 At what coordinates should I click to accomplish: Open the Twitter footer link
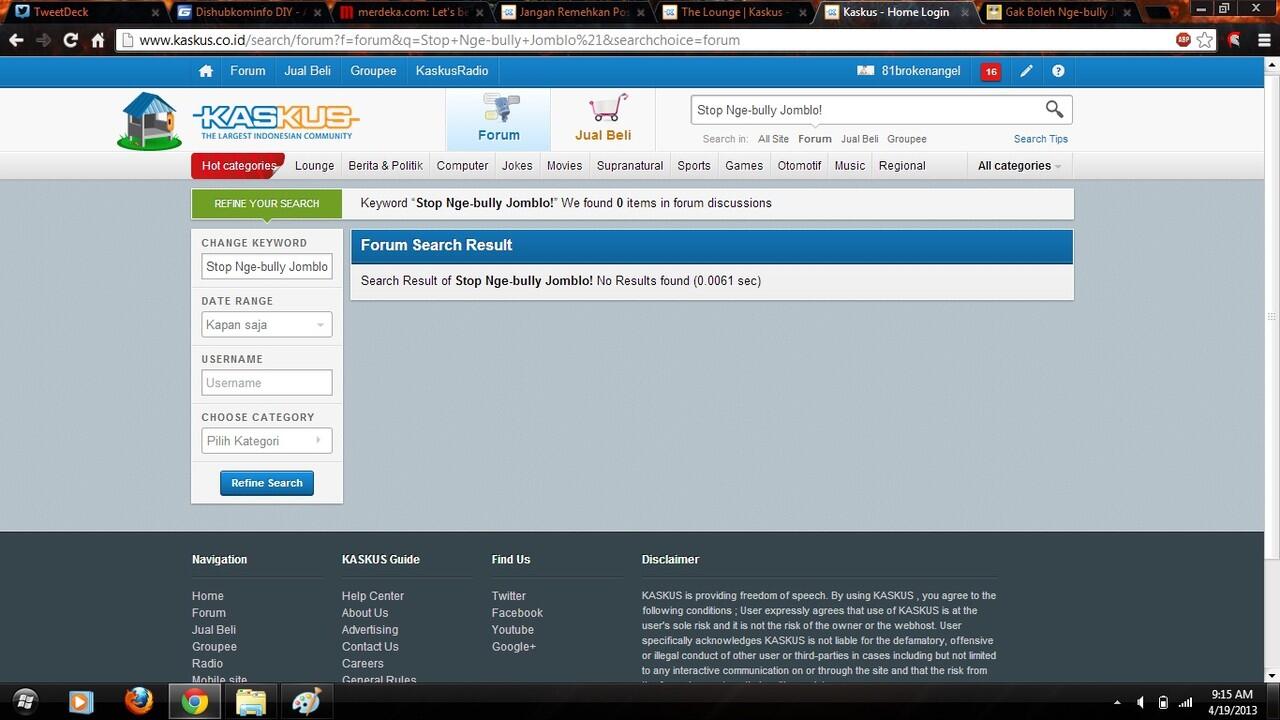[x=508, y=596]
